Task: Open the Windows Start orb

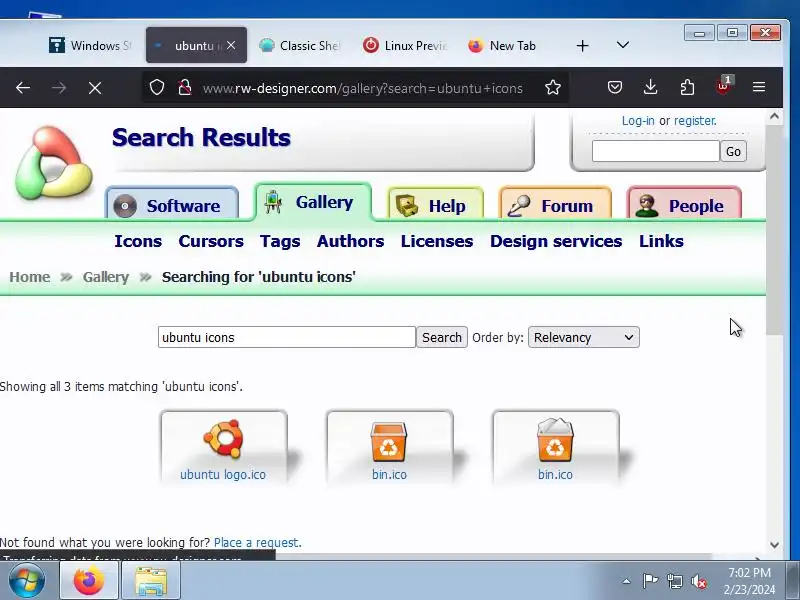Action: [27, 580]
